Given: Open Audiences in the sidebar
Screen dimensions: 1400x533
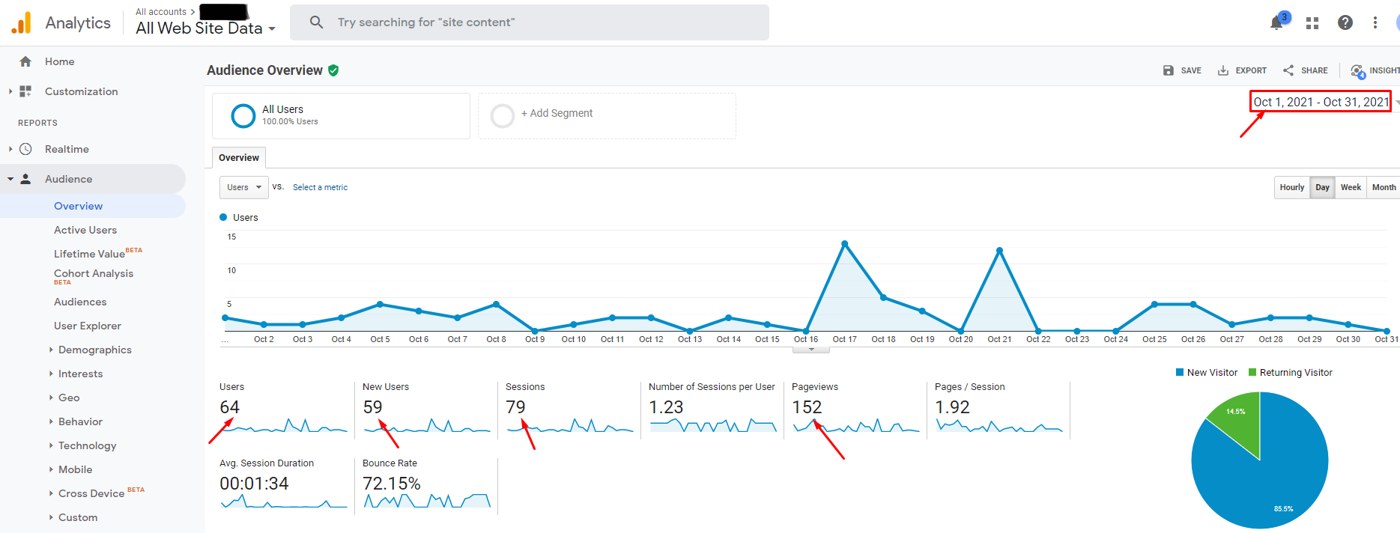Looking at the screenshot, I should 80,302.
